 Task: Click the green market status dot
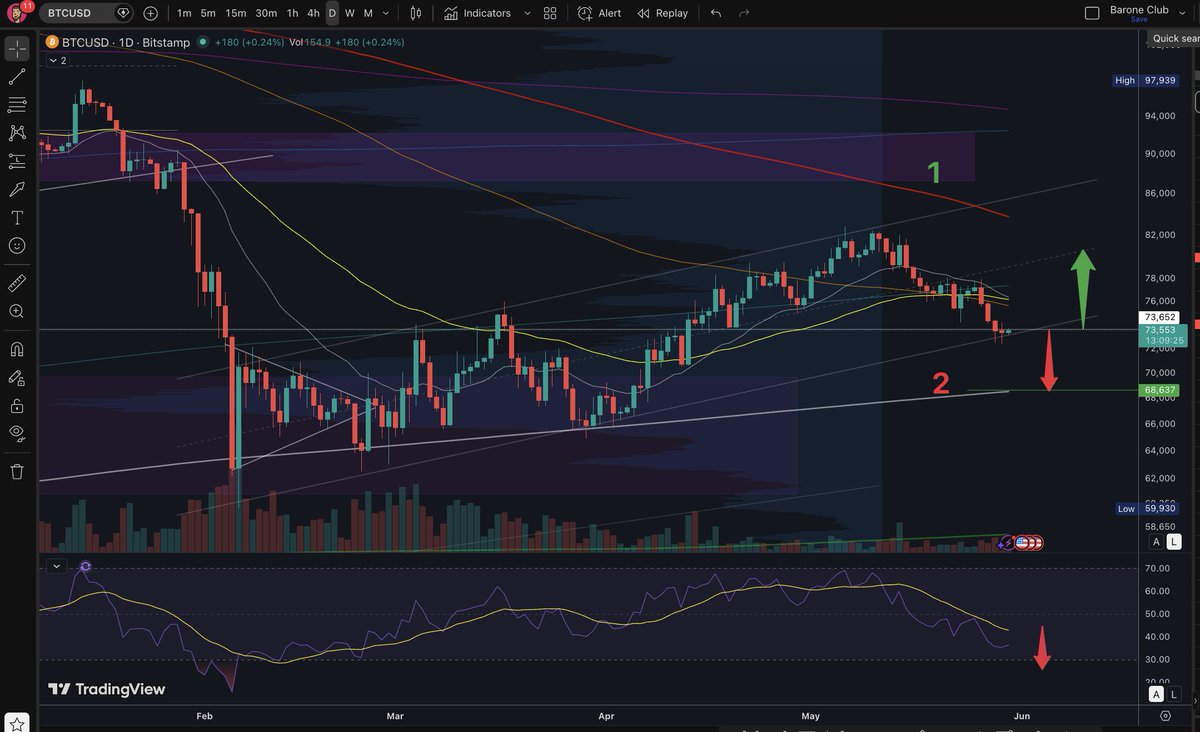click(x=202, y=42)
